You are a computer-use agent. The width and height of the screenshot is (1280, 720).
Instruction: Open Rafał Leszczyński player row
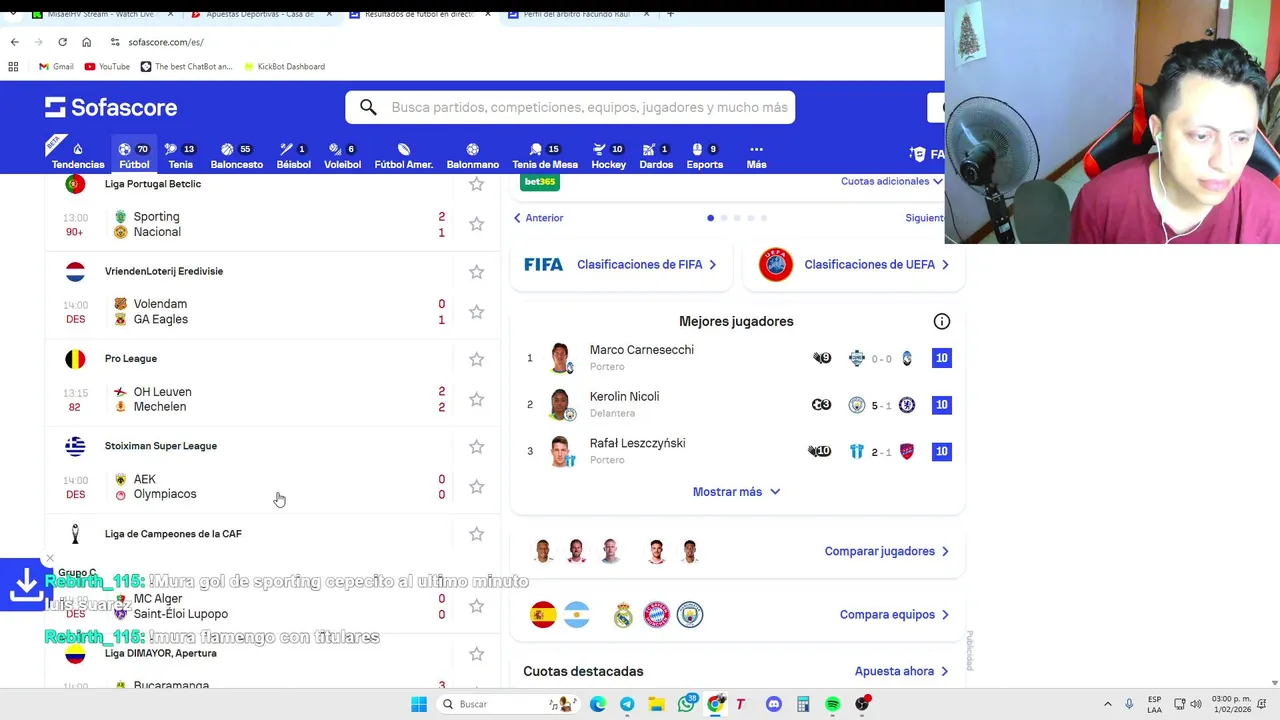click(x=737, y=451)
